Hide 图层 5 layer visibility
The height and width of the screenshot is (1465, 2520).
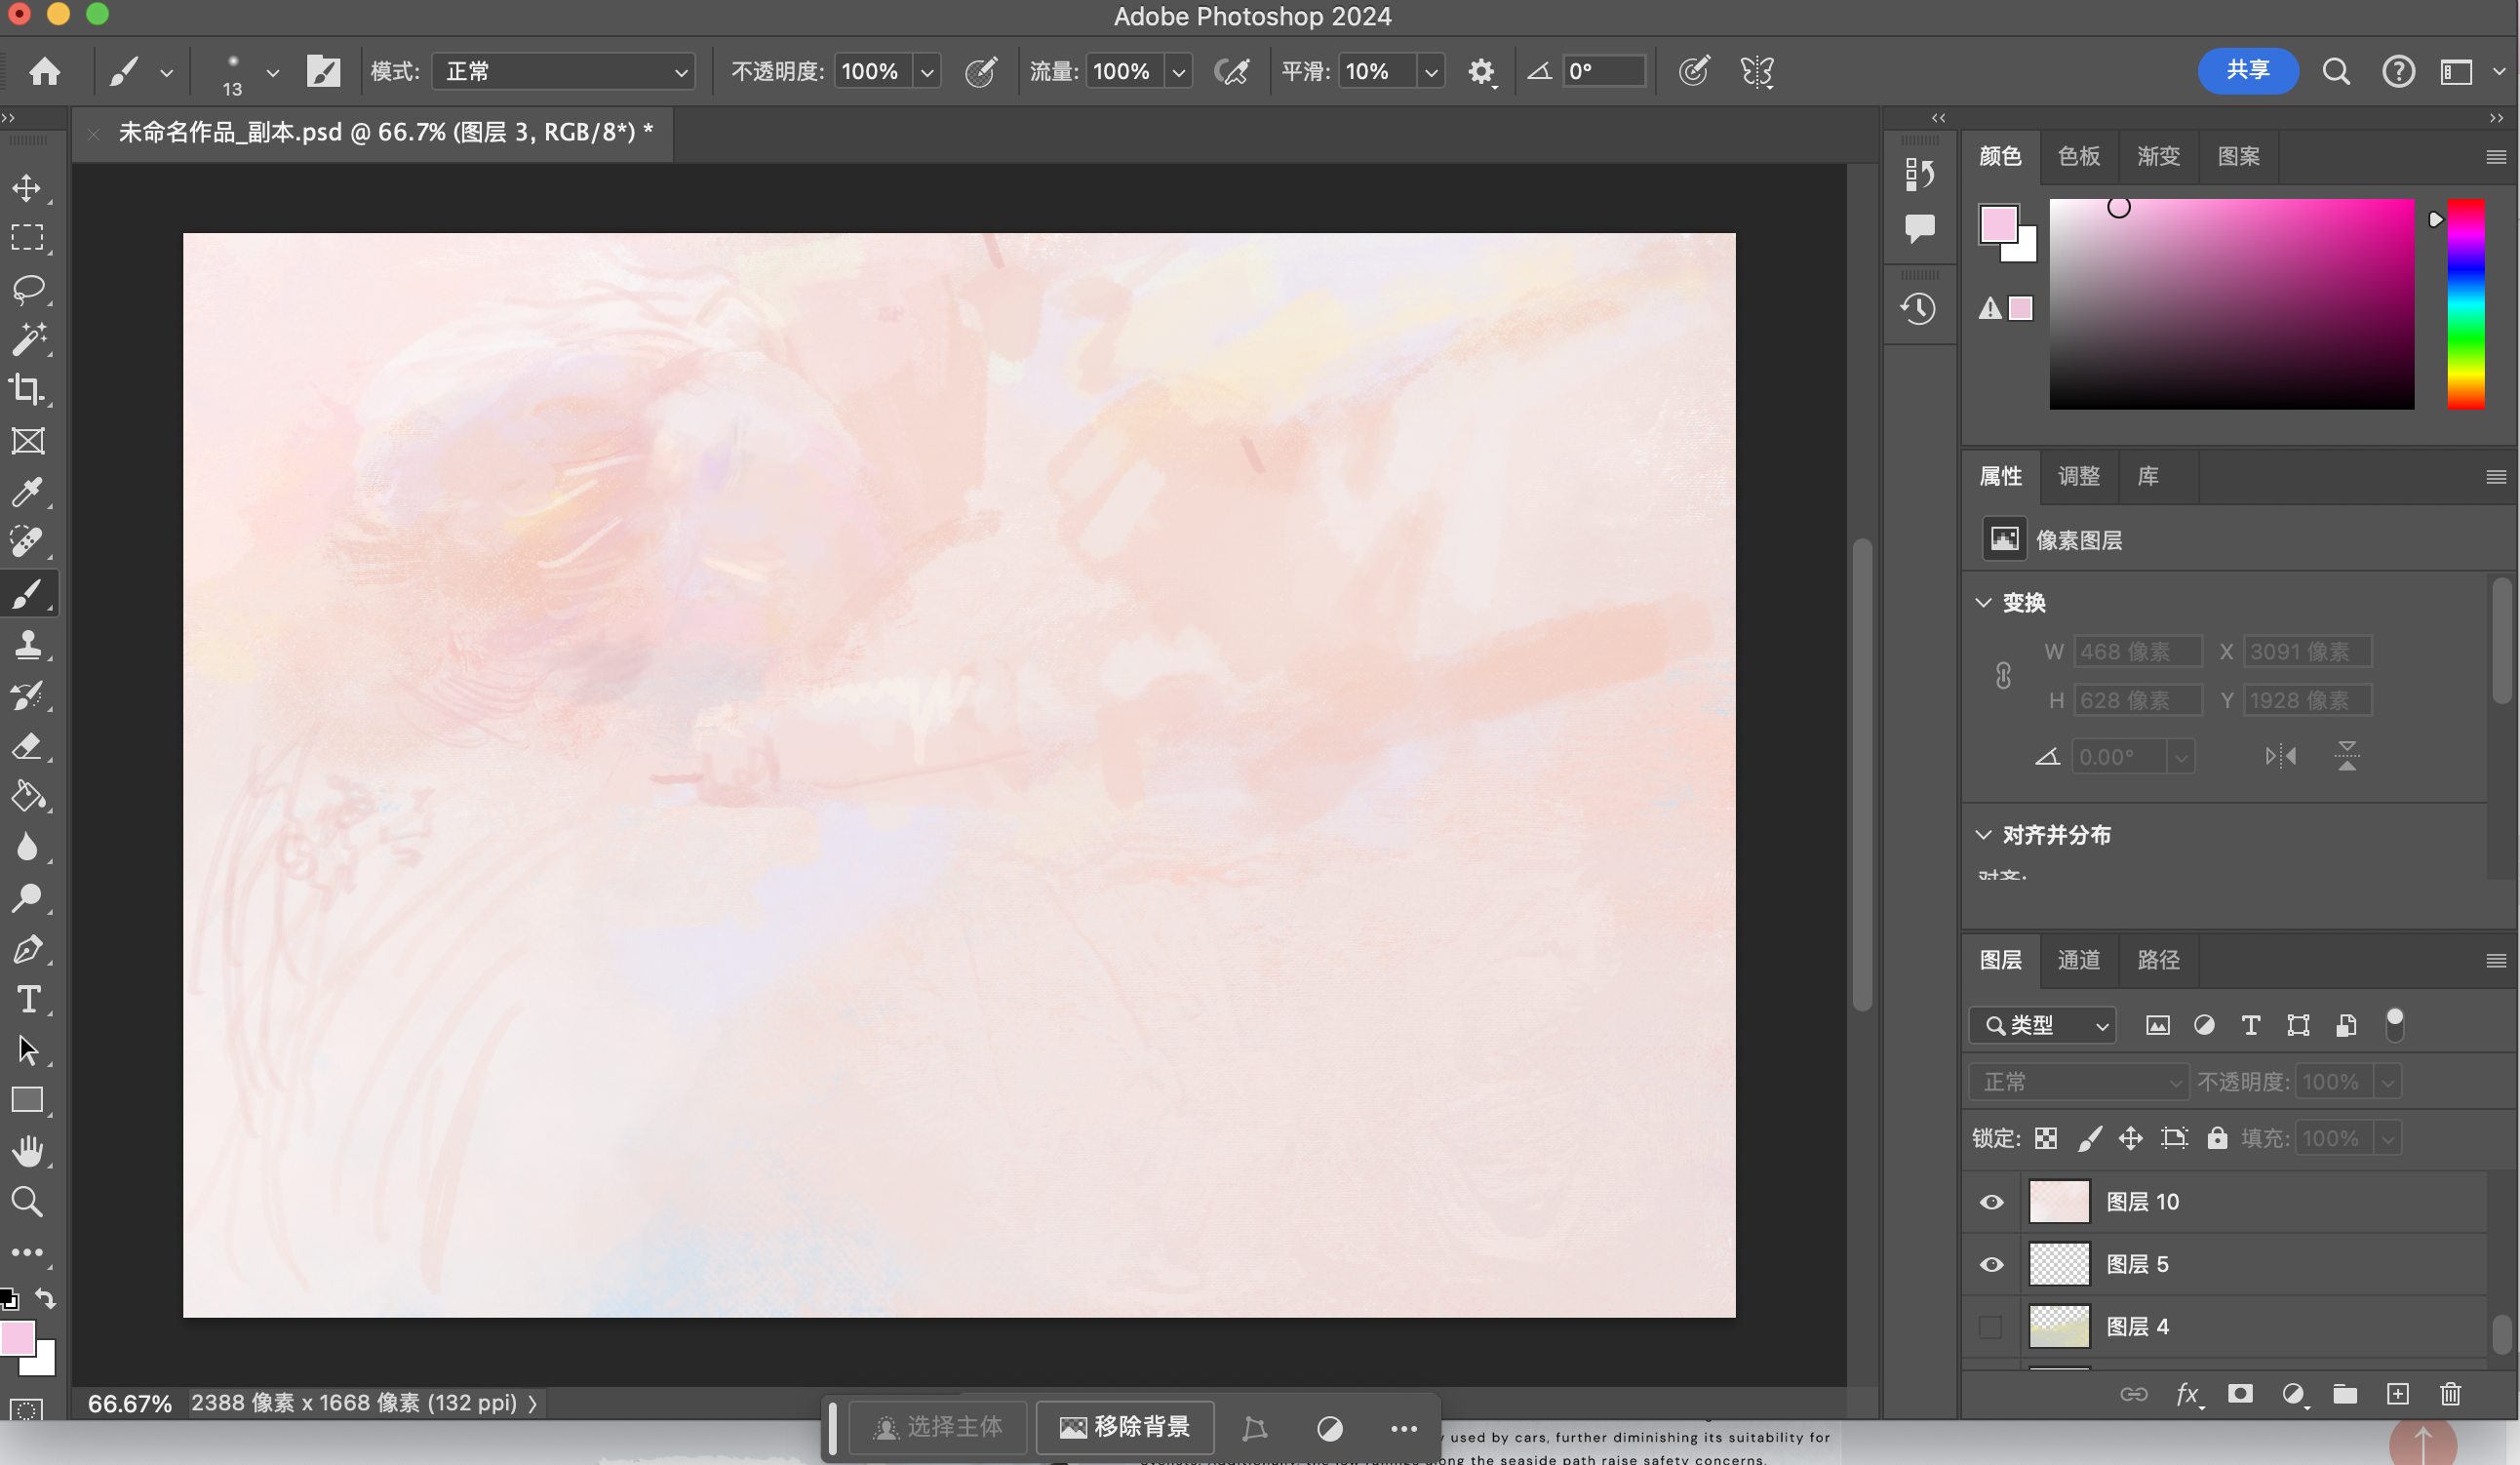coord(1991,1265)
